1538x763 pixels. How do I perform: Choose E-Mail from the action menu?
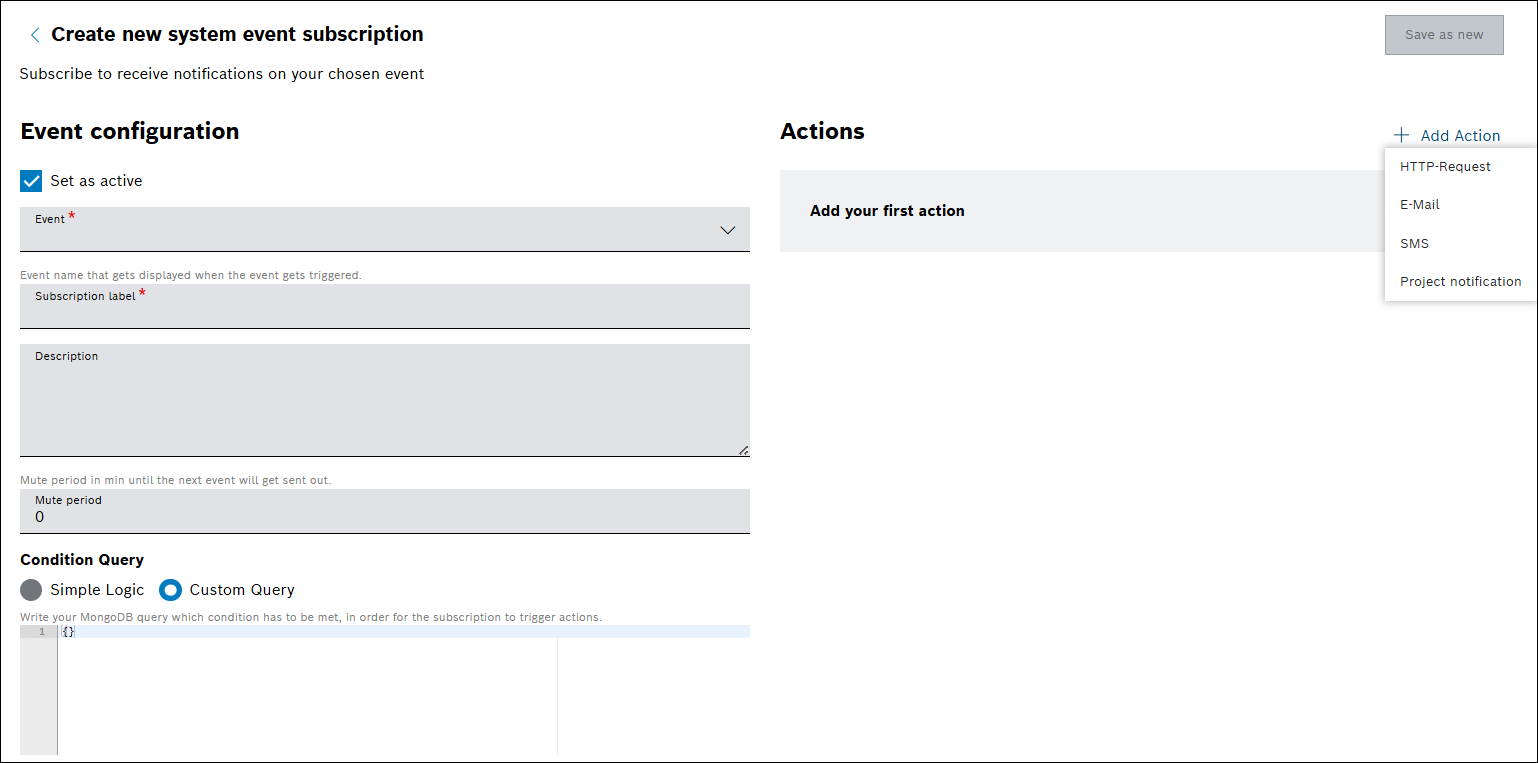tap(1420, 205)
